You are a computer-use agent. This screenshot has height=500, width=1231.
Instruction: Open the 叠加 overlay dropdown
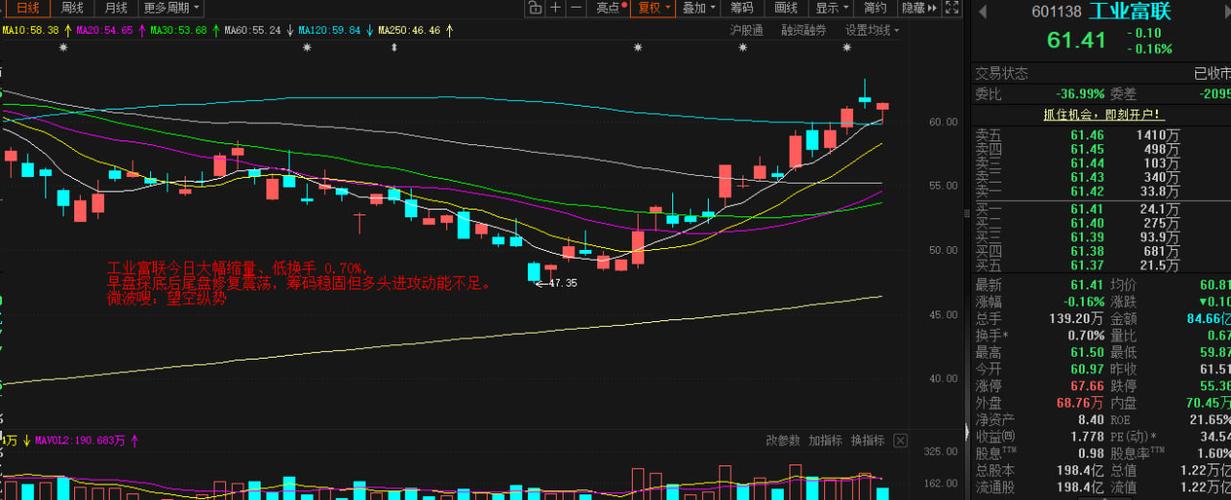click(698, 8)
